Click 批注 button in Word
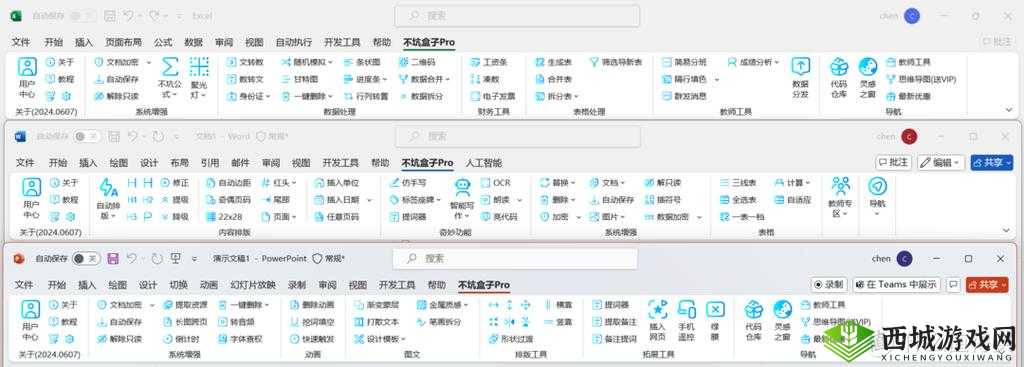Screen dimensions: 1024x367 [x=893, y=162]
